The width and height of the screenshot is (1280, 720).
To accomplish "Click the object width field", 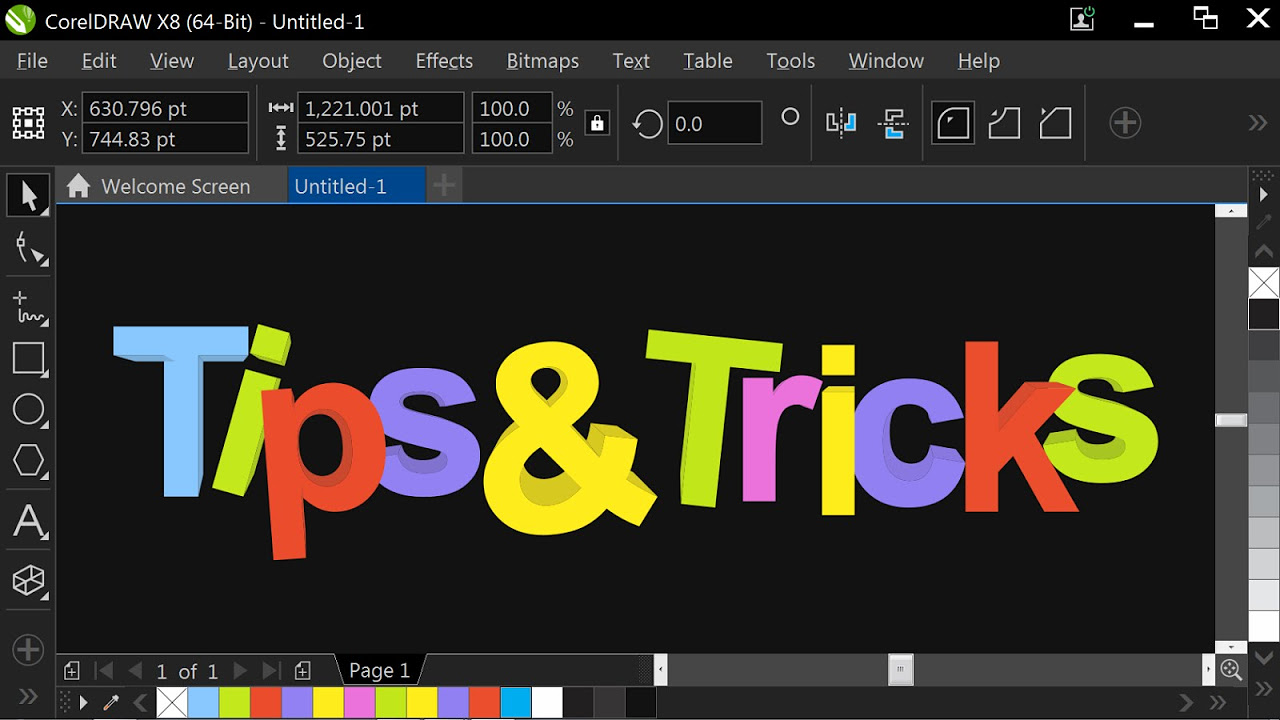I will 381,108.
